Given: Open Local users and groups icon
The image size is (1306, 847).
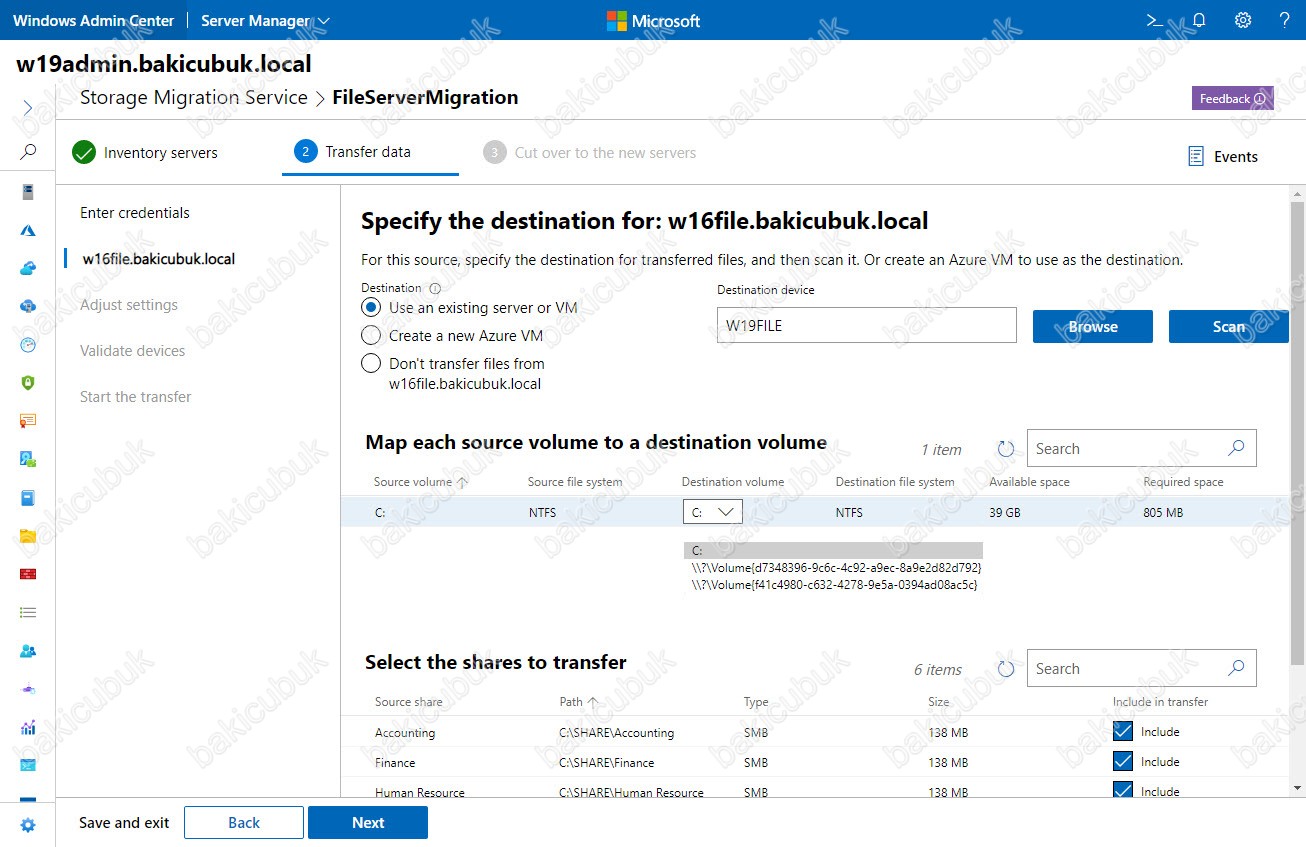Looking at the screenshot, I should (x=28, y=650).
